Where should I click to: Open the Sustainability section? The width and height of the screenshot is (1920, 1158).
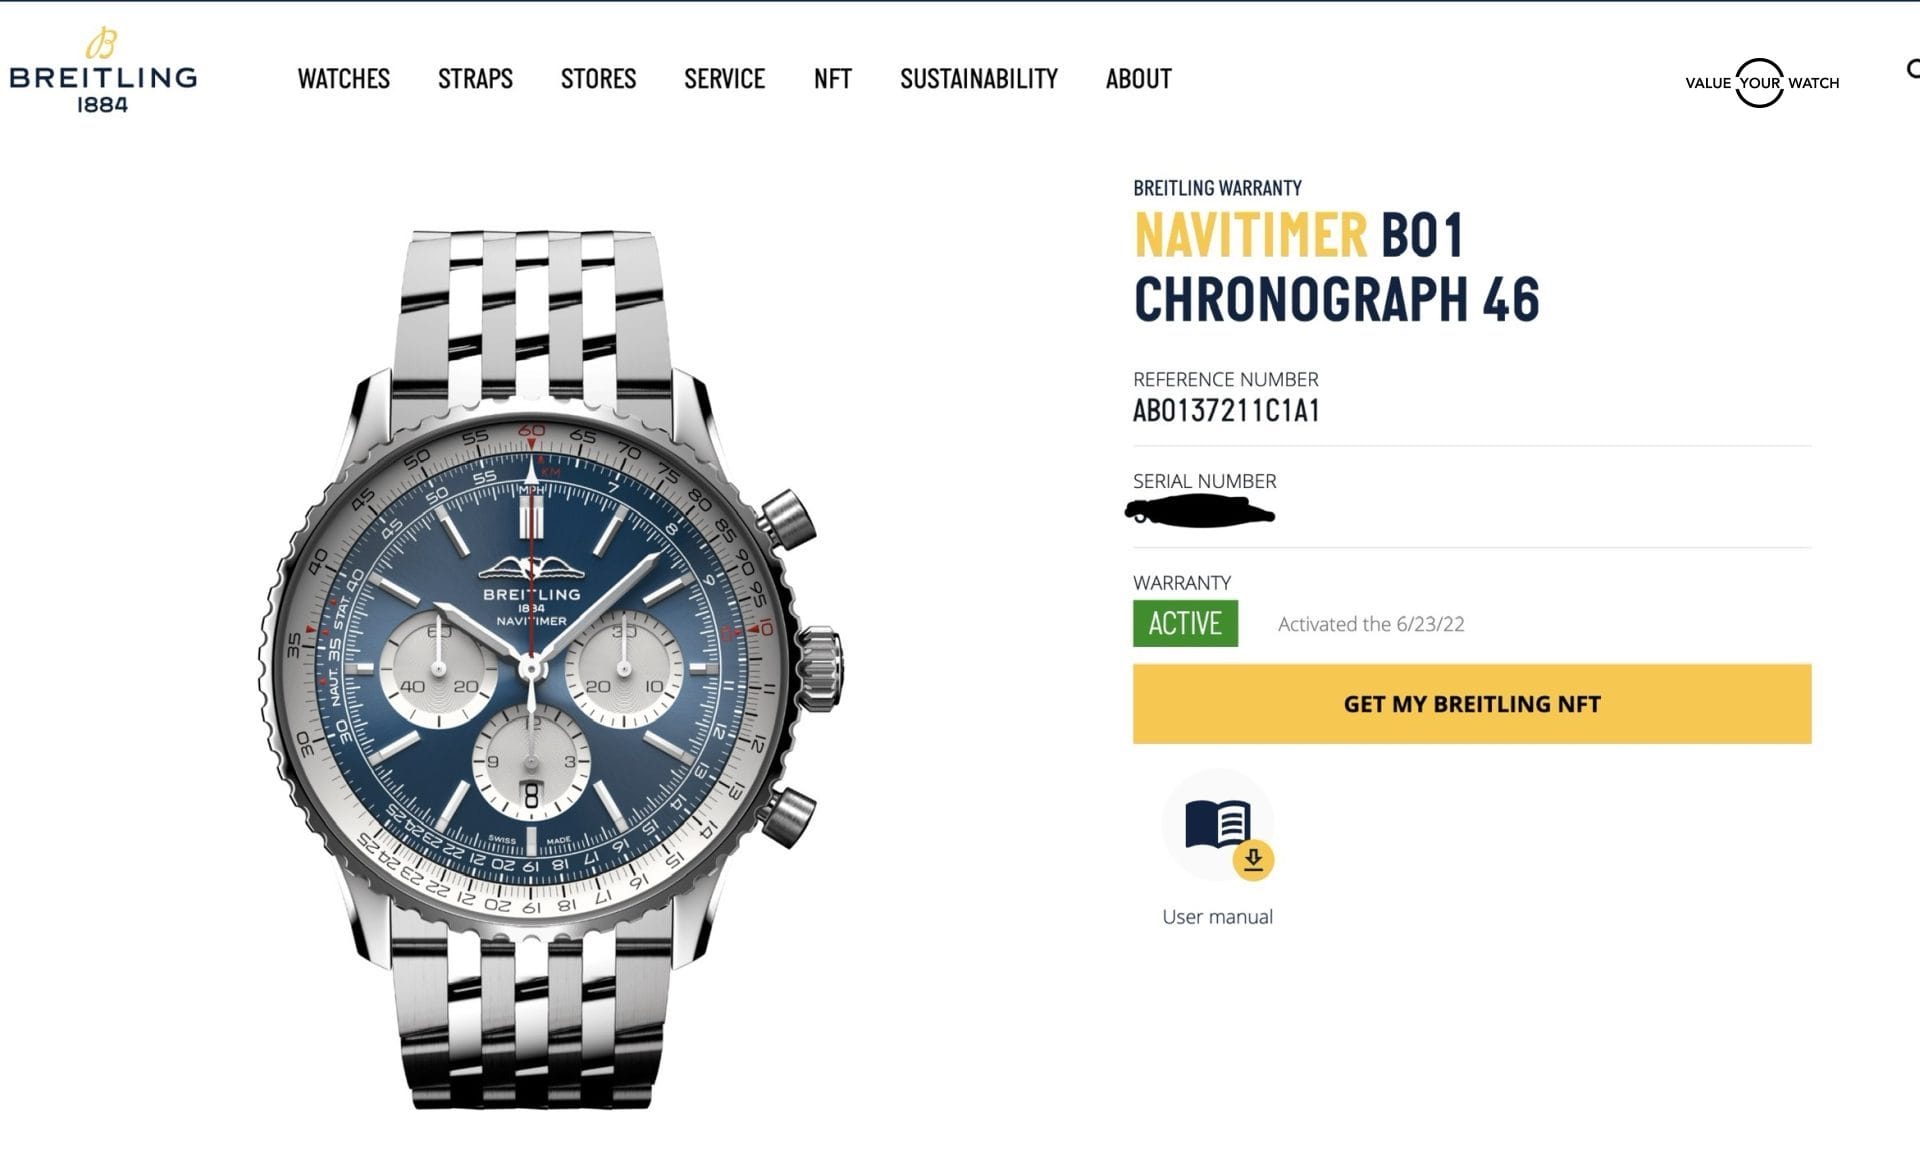coord(978,79)
